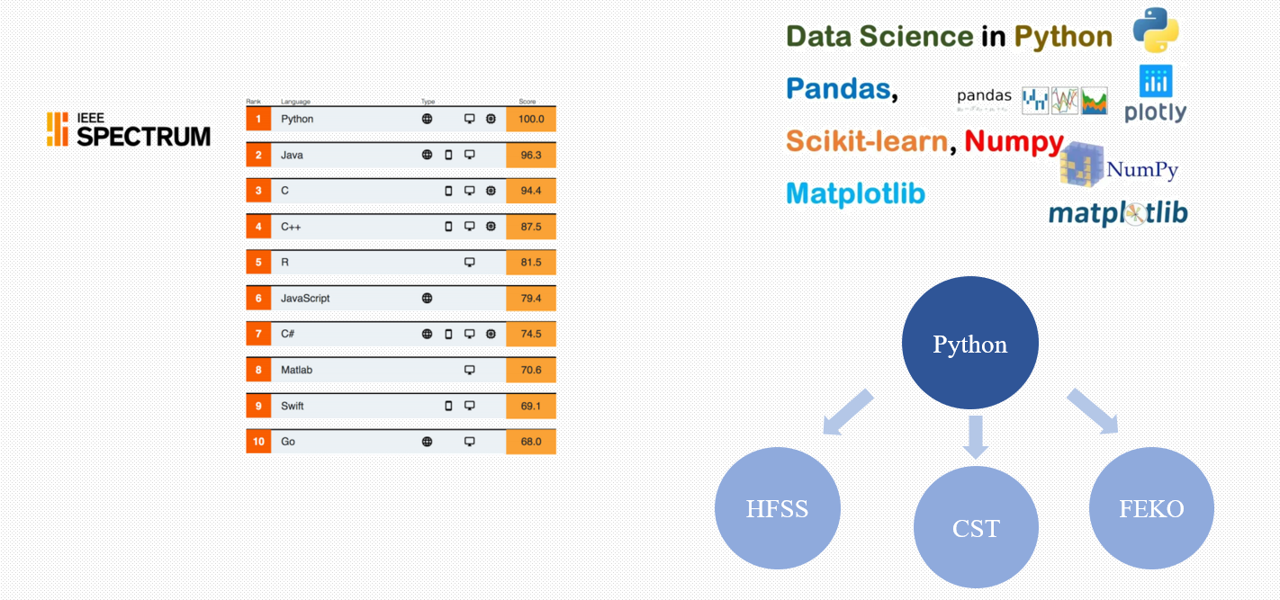
Task: Click the orange Scikit-learn heading text
Action: coord(866,141)
